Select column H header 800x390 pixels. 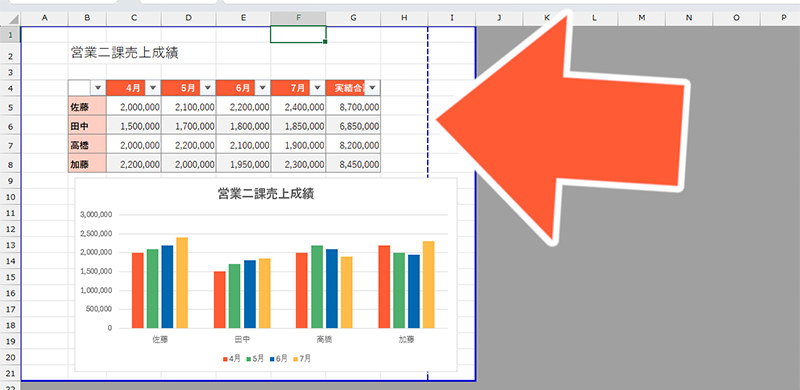pos(404,18)
